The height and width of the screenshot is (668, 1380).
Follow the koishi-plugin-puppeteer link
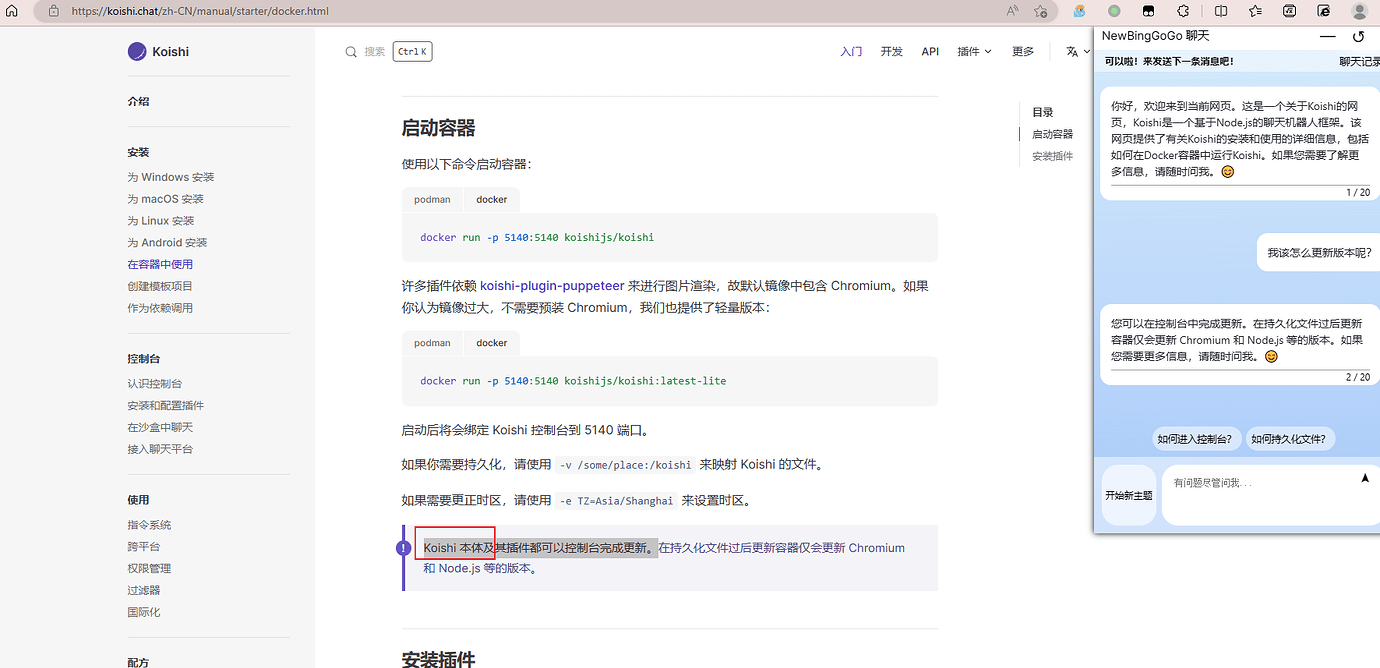tap(552, 286)
